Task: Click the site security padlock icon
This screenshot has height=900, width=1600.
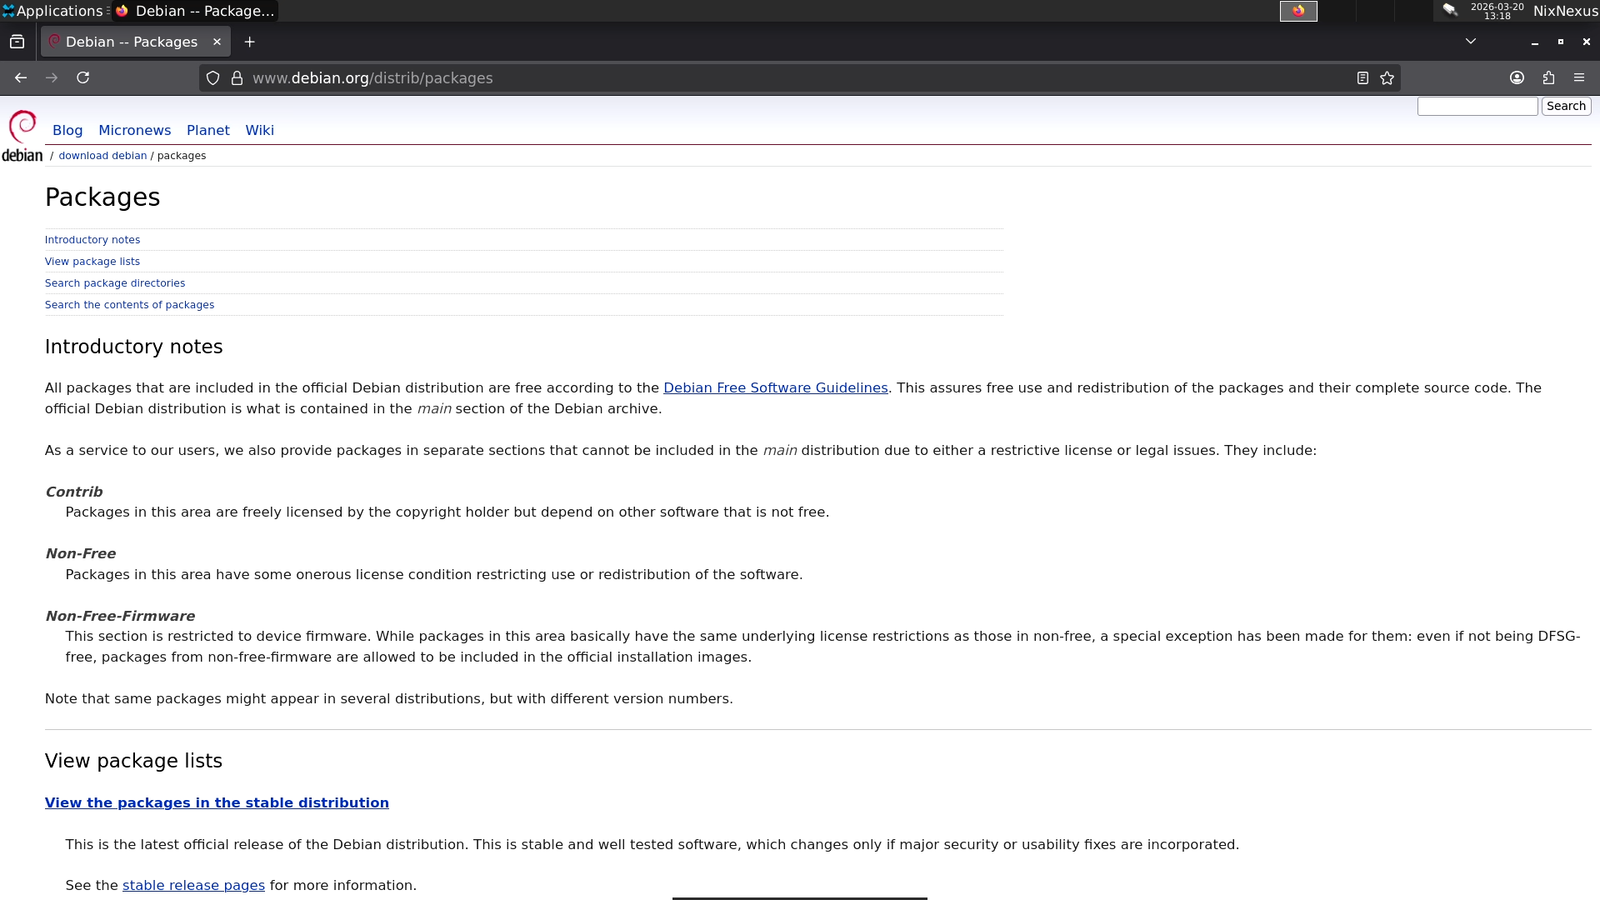Action: tap(237, 78)
